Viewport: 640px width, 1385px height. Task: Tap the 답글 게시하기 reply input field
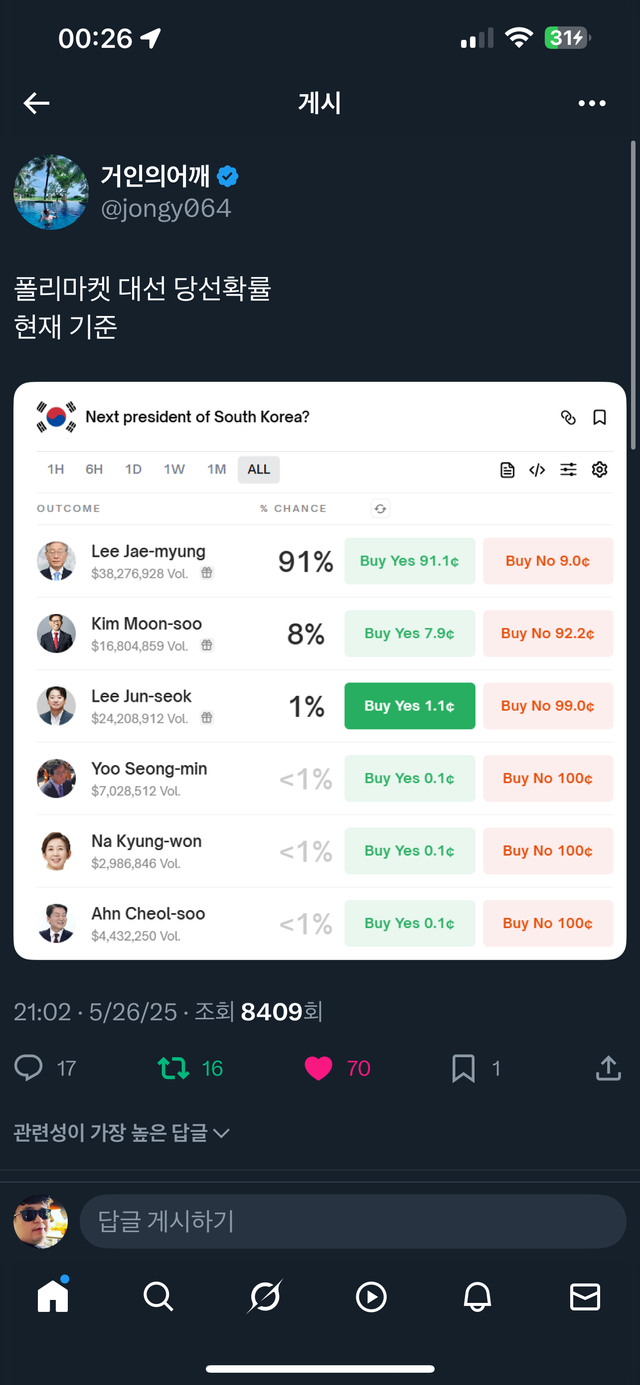pyautogui.click(x=353, y=1221)
